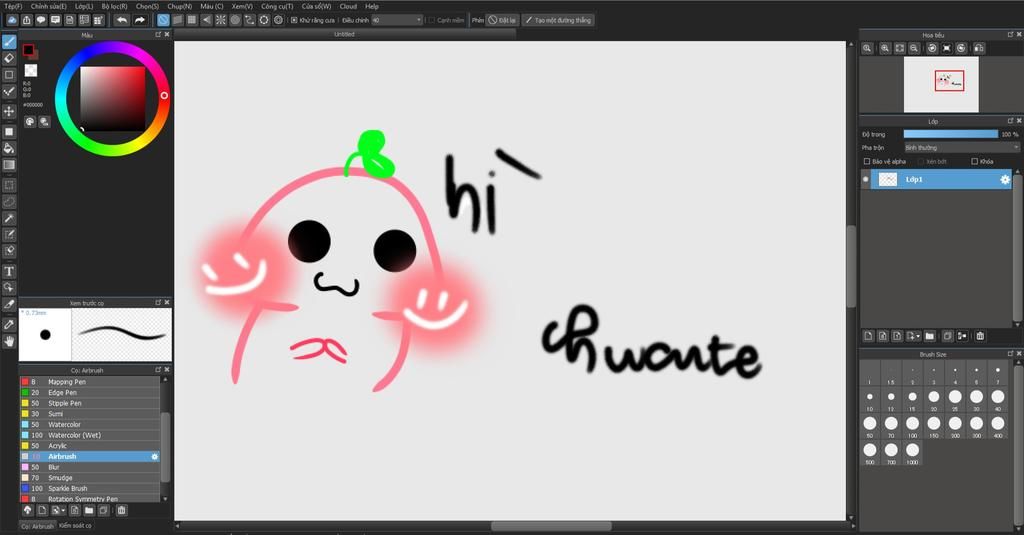The width and height of the screenshot is (1024, 535).
Task: Open Airbrush brush settings gear
Action: [155, 457]
